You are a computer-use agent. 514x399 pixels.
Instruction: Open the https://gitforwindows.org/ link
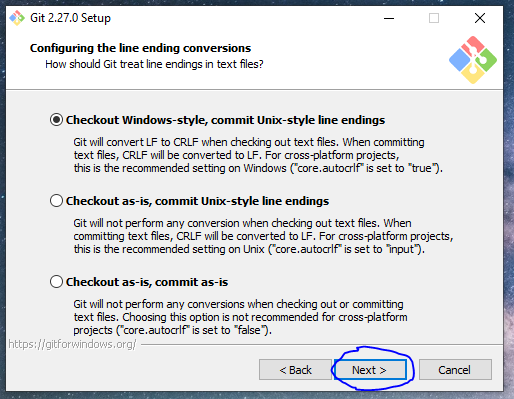[72, 344]
